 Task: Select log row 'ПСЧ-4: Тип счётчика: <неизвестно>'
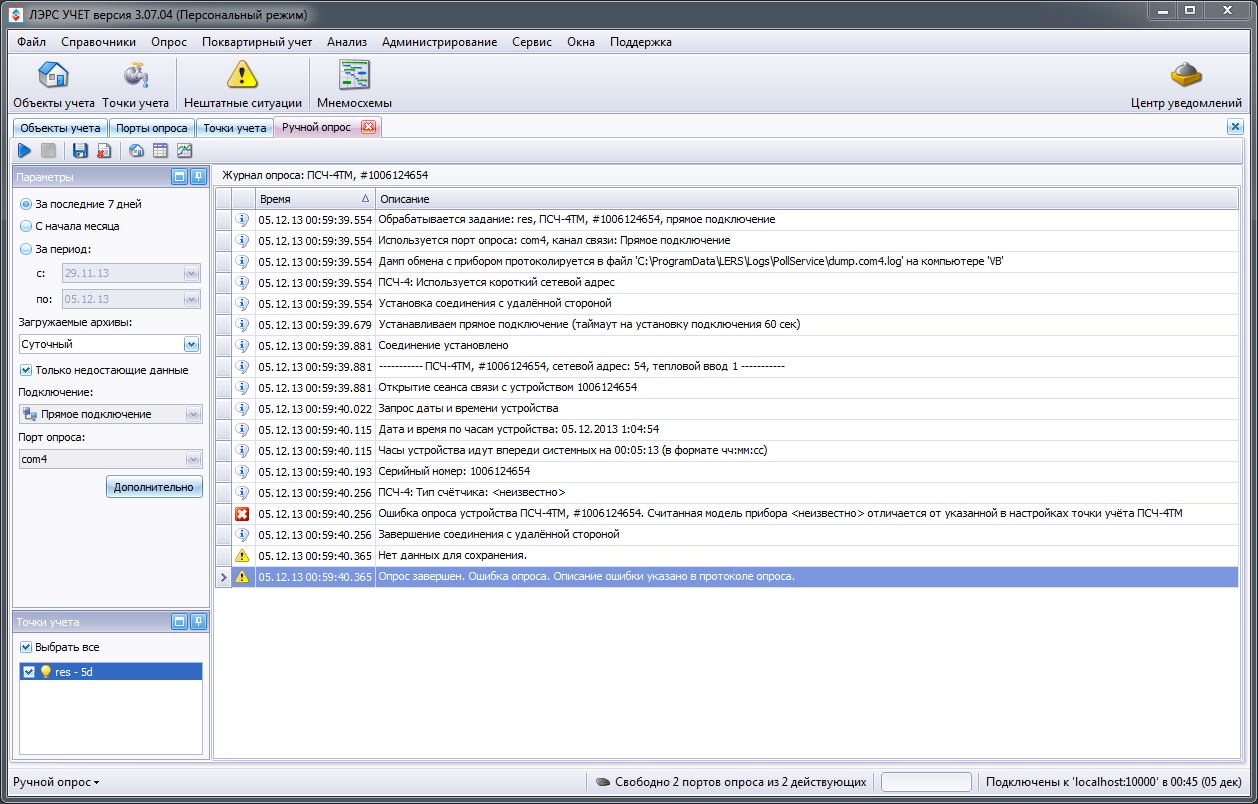coord(727,493)
